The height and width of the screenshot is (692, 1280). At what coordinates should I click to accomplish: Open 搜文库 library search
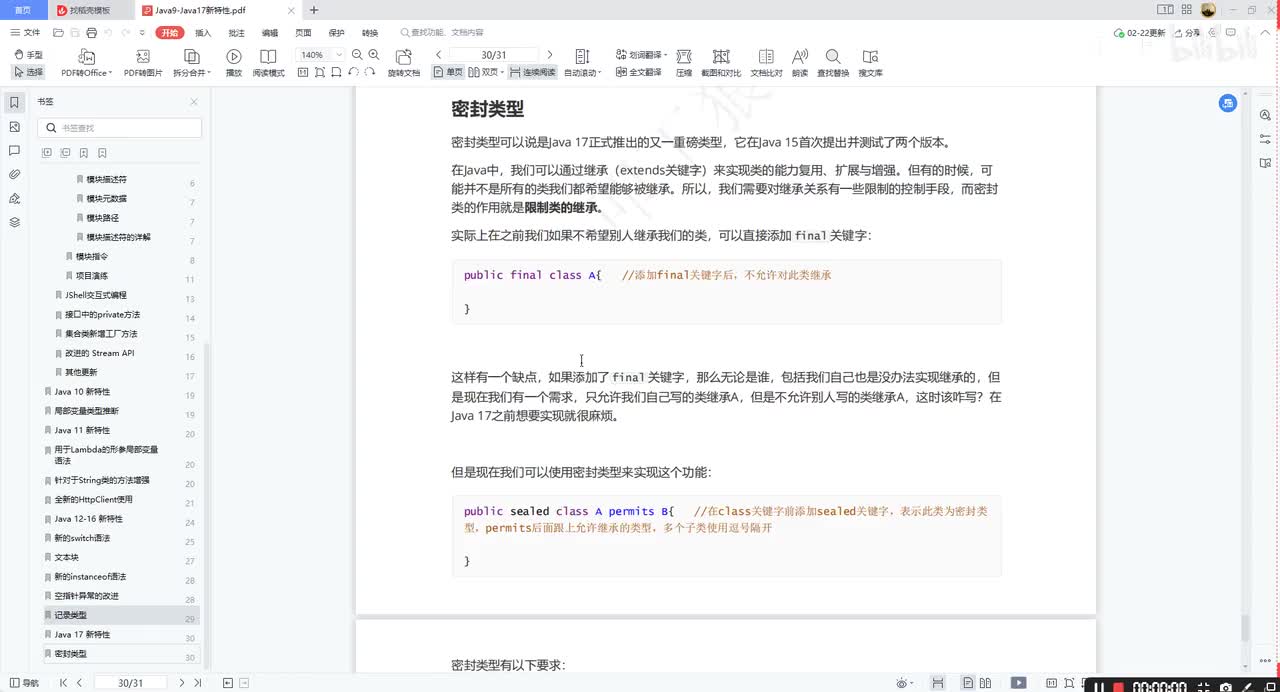coord(870,62)
